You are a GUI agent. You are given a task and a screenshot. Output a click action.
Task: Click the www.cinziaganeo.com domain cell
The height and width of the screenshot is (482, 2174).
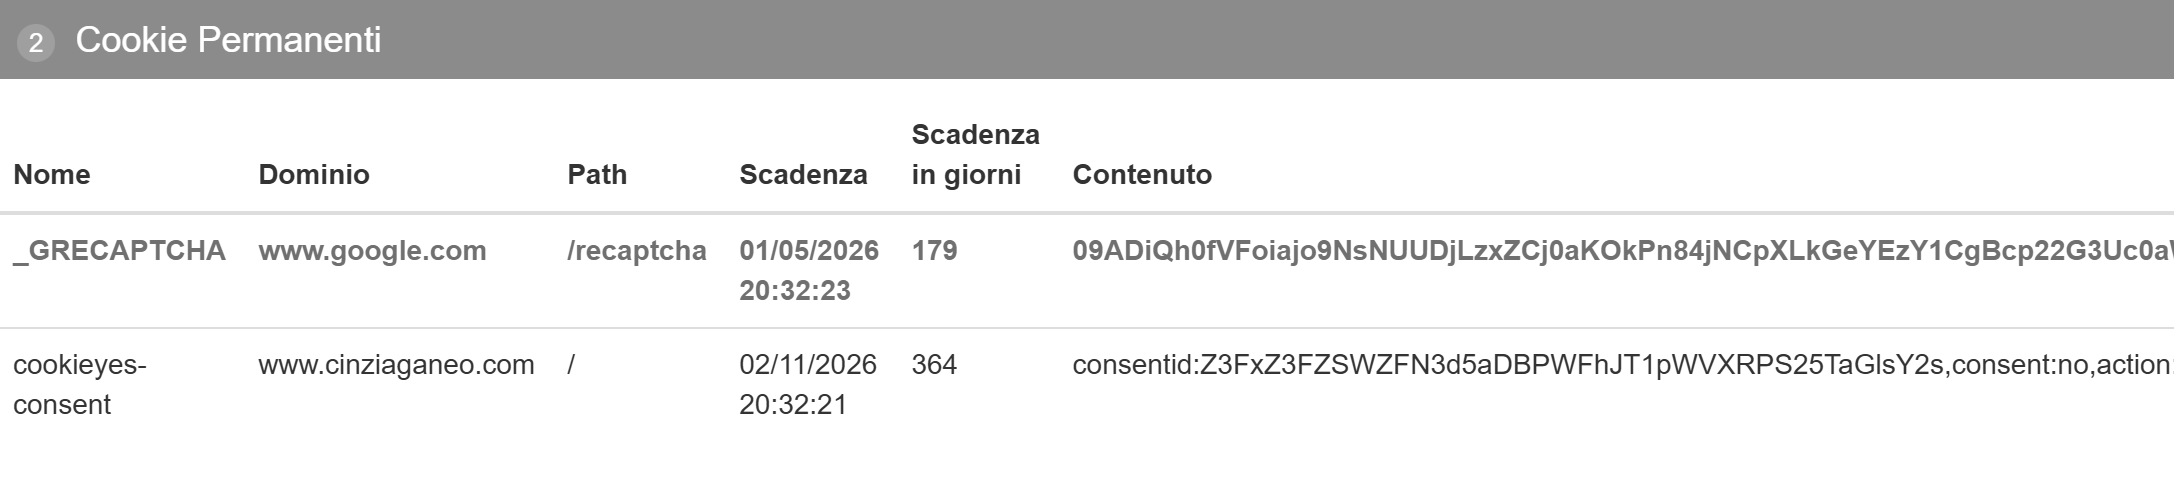396,365
